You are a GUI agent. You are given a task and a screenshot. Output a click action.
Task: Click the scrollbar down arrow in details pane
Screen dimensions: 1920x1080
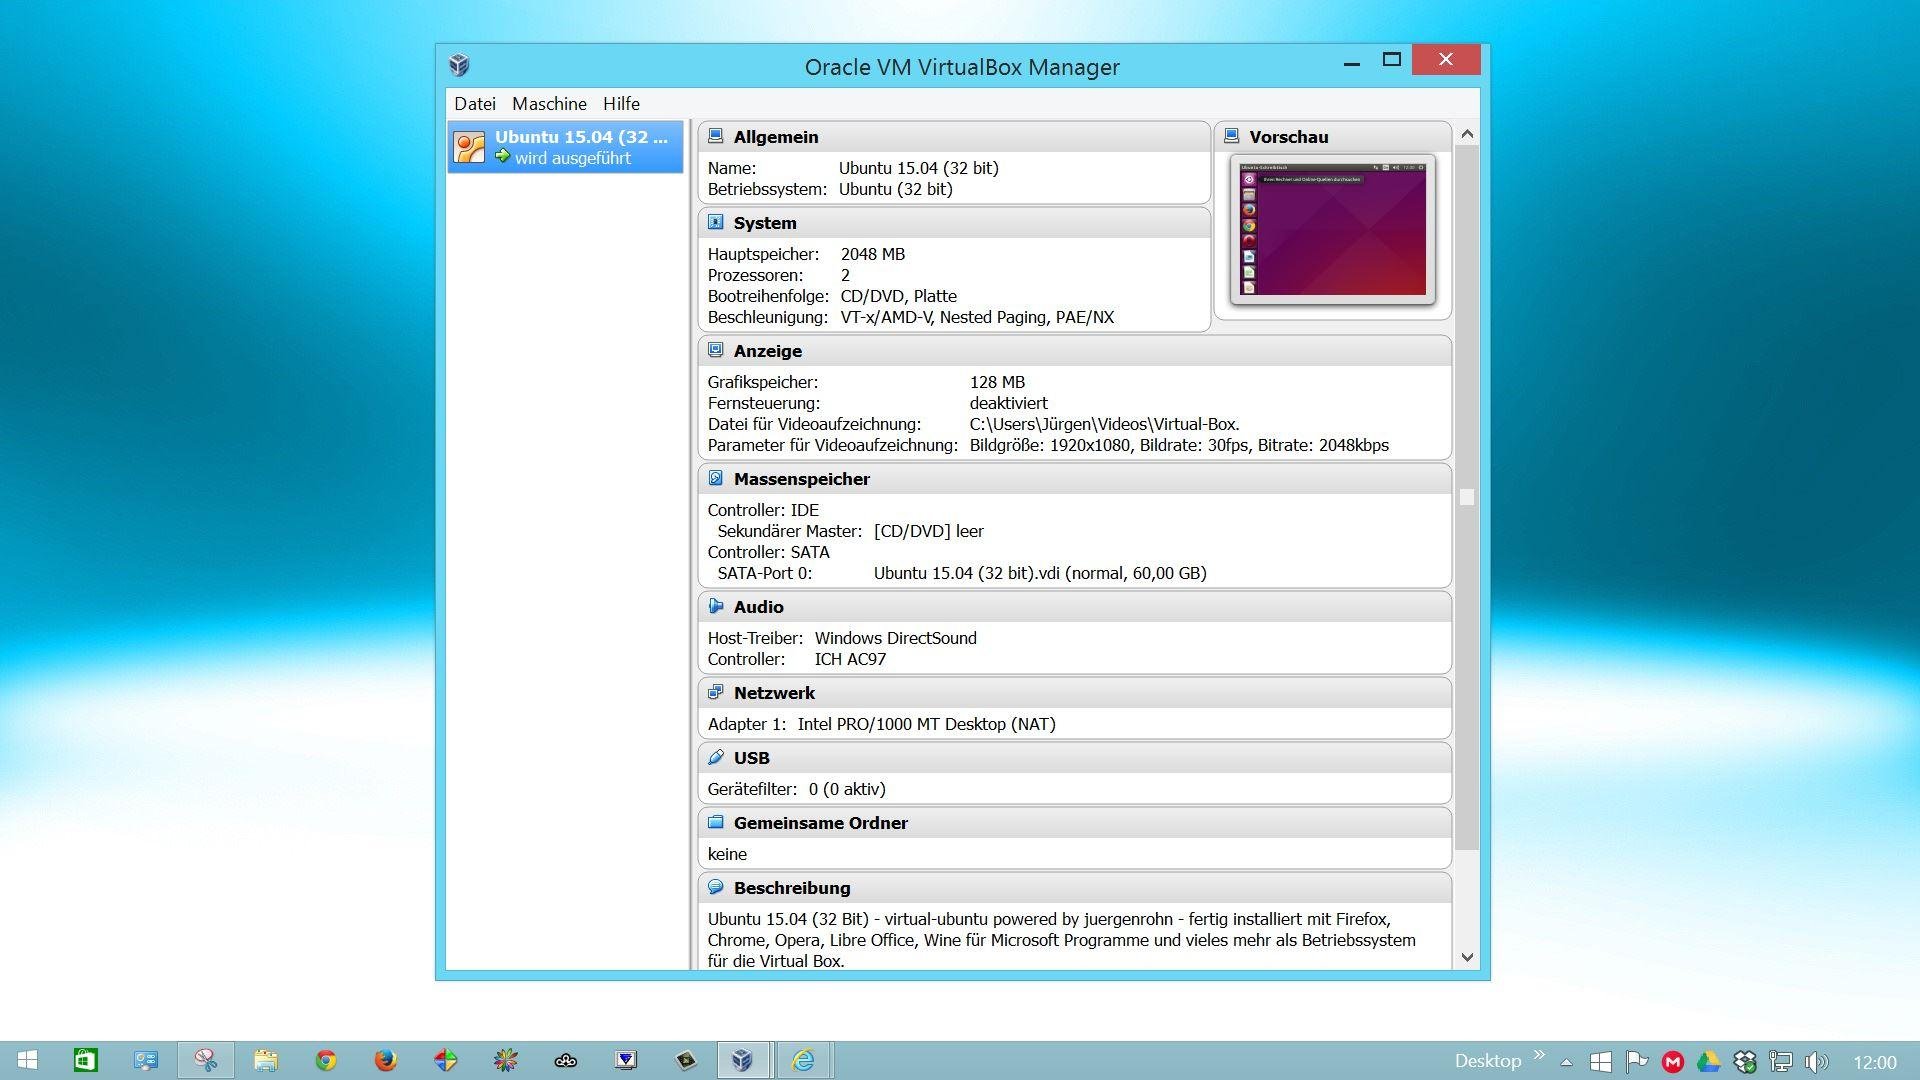click(x=1467, y=957)
